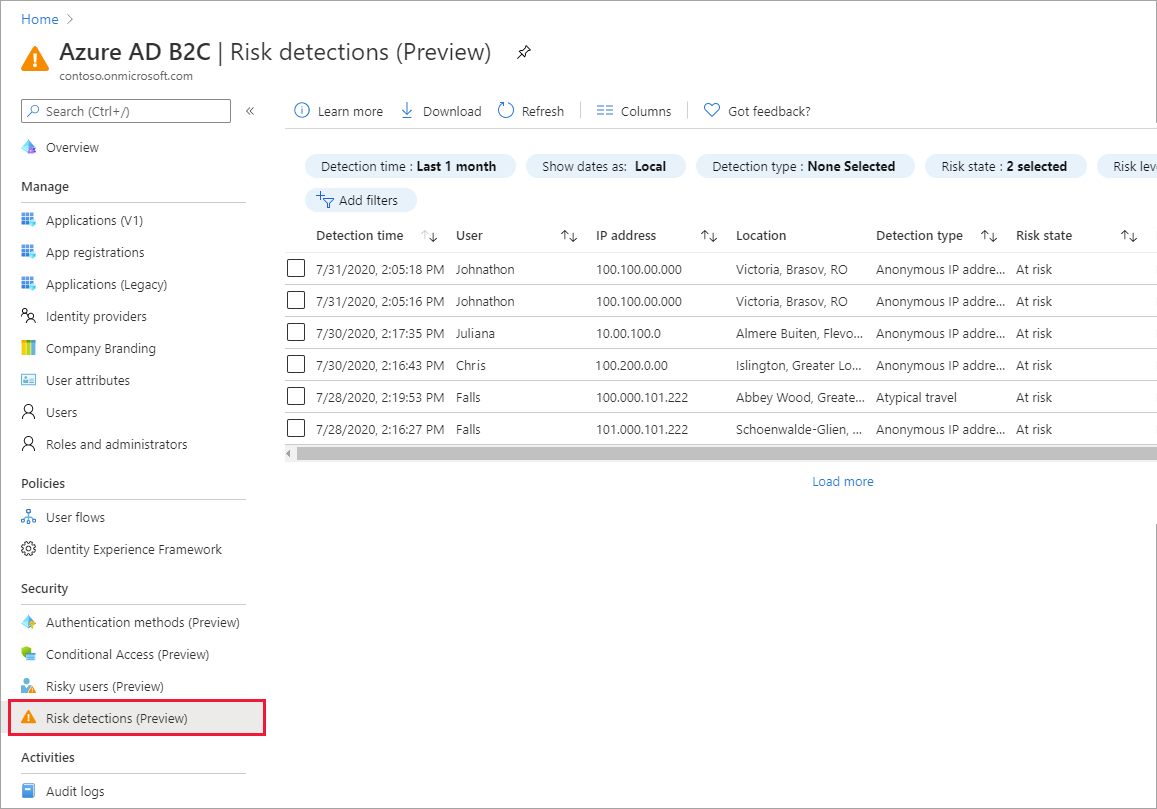Click the Add filters button

coord(360,200)
